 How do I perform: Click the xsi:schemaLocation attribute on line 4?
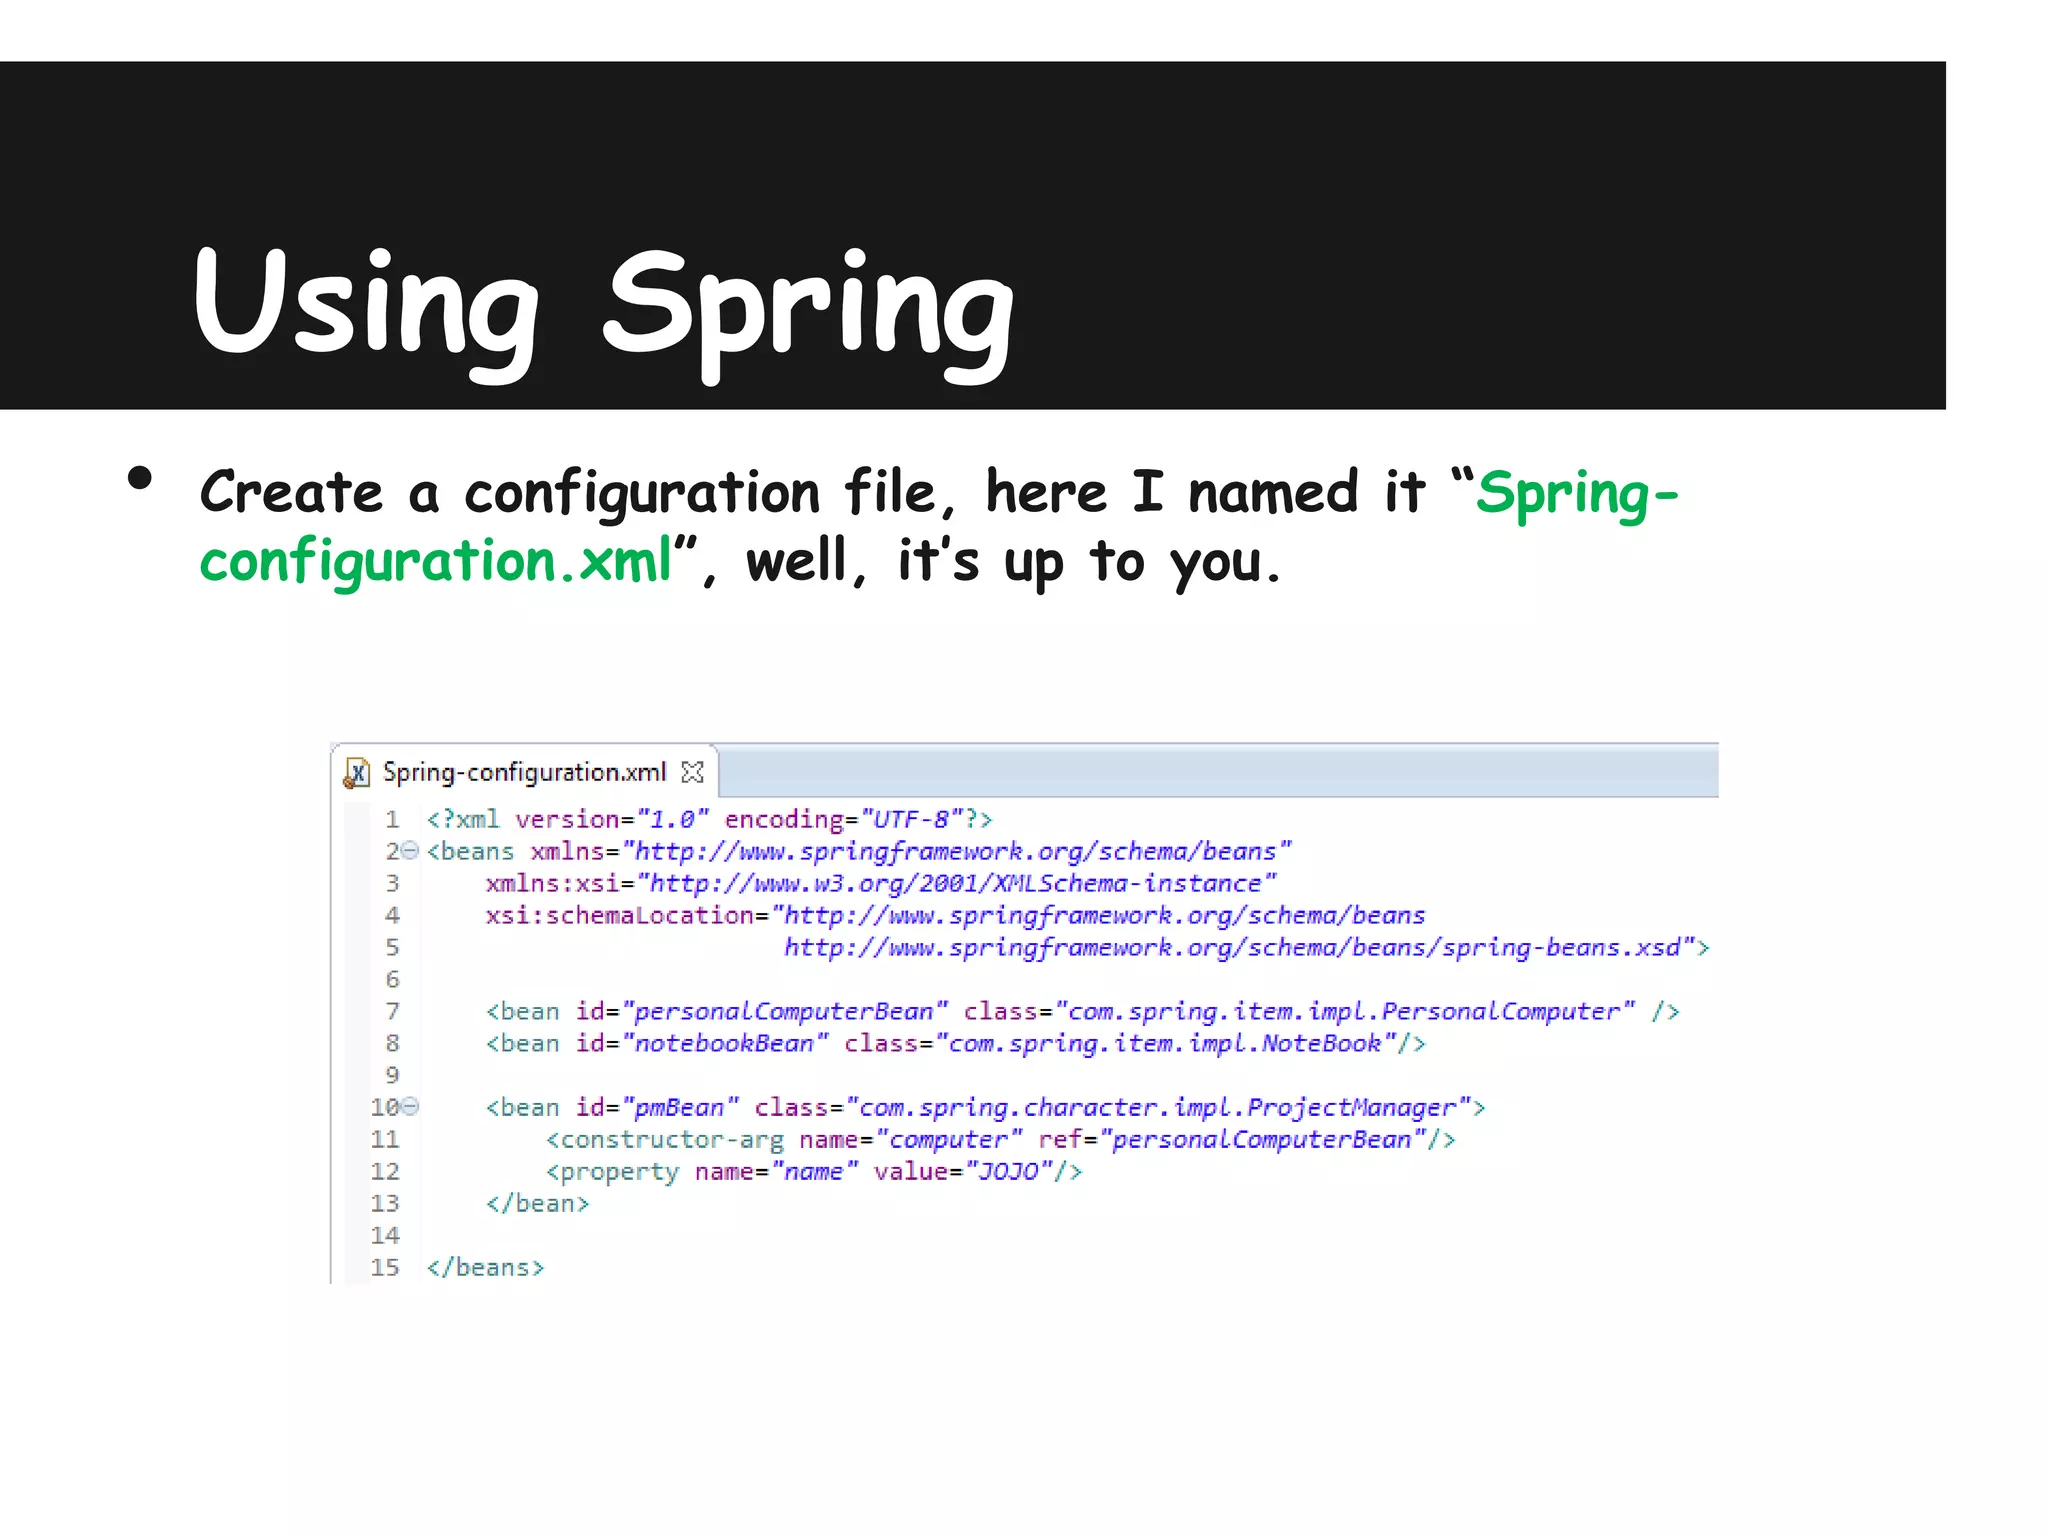[x=955, y=916]
